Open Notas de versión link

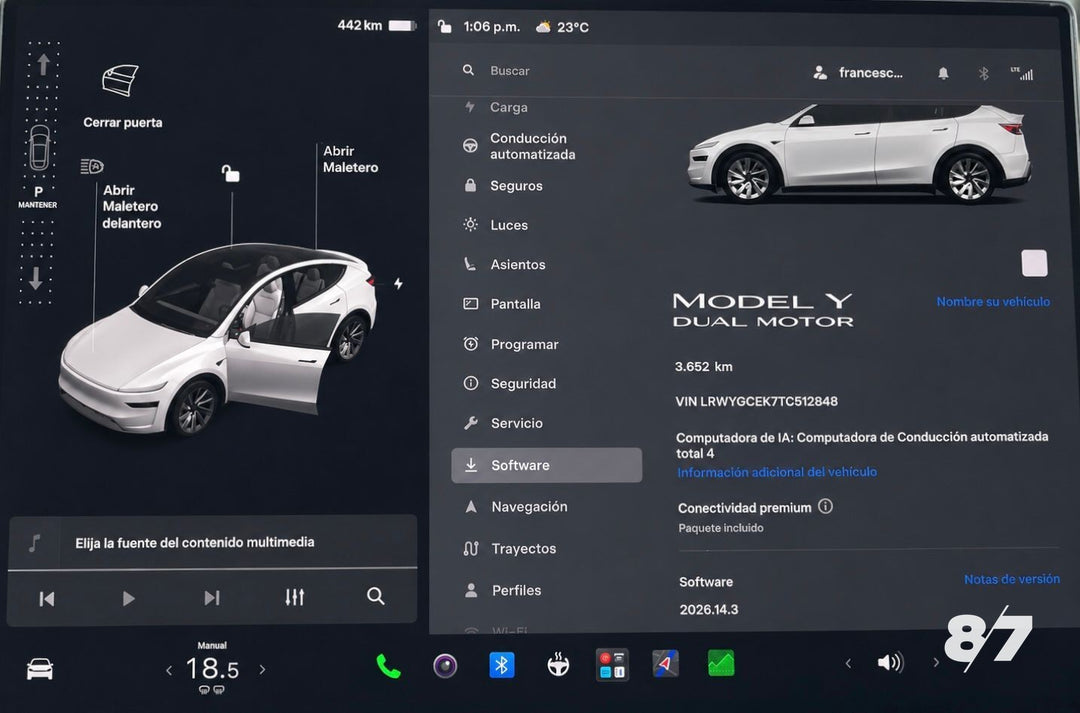click(x=1011, y=579)
